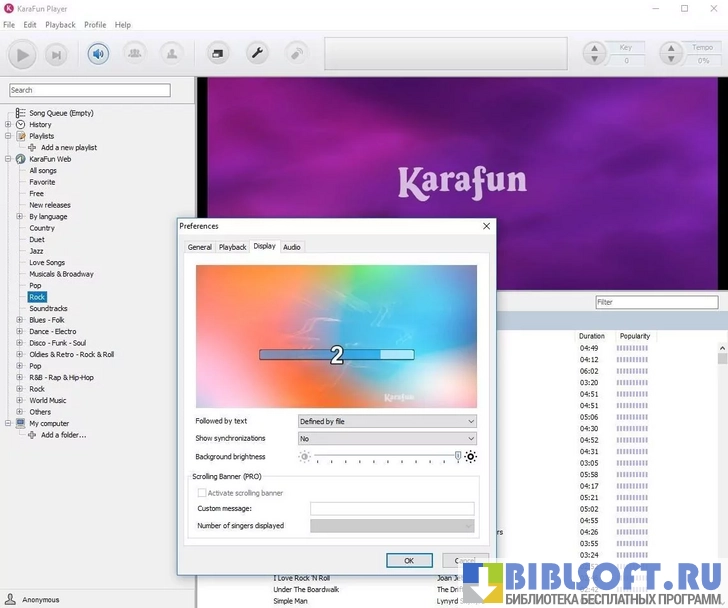Image resolution: width=728 pixels, height=608 pixels.
Task: Click Add a new playlist
Action: coord(68,147)
